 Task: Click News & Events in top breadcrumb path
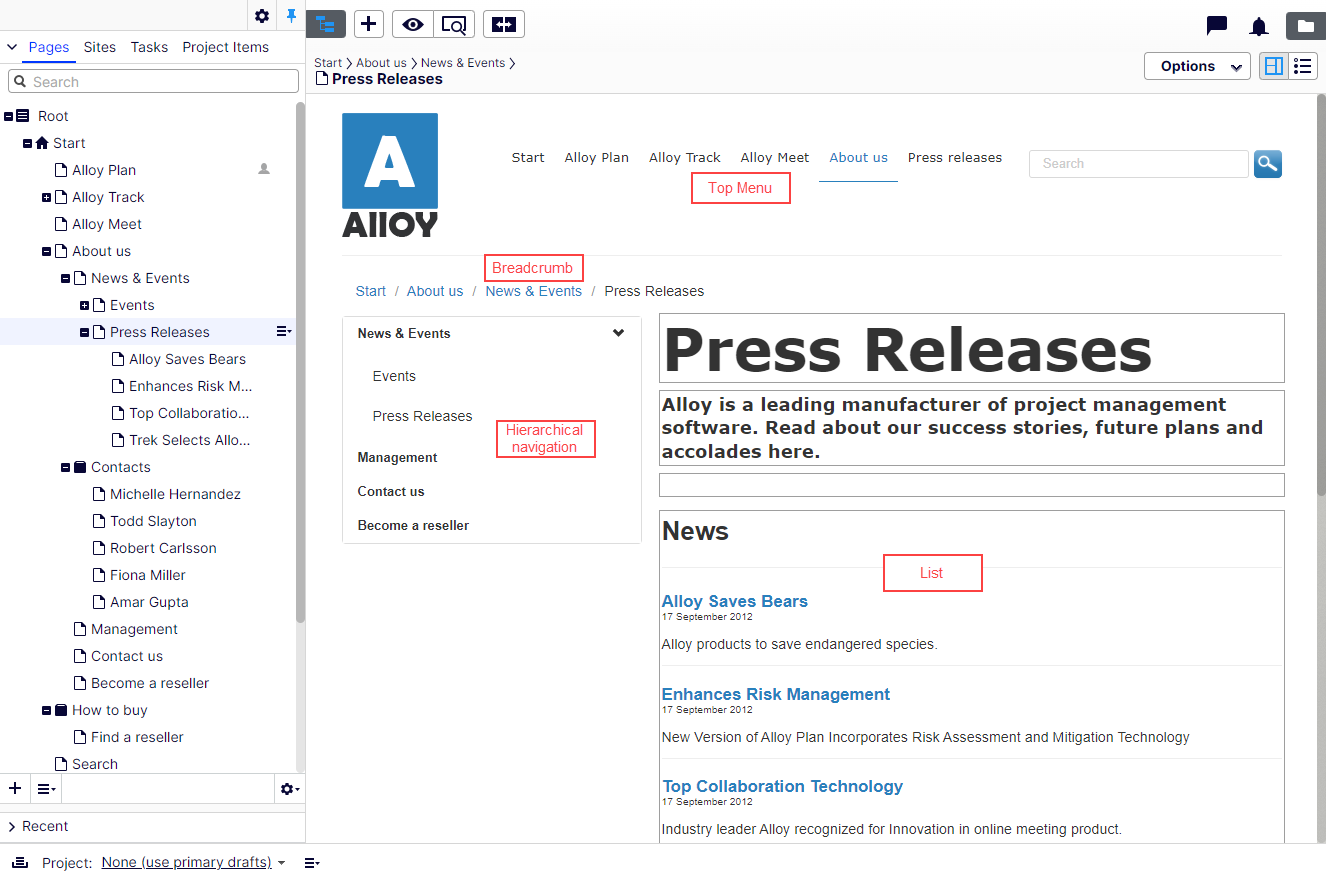pos(463,62)
